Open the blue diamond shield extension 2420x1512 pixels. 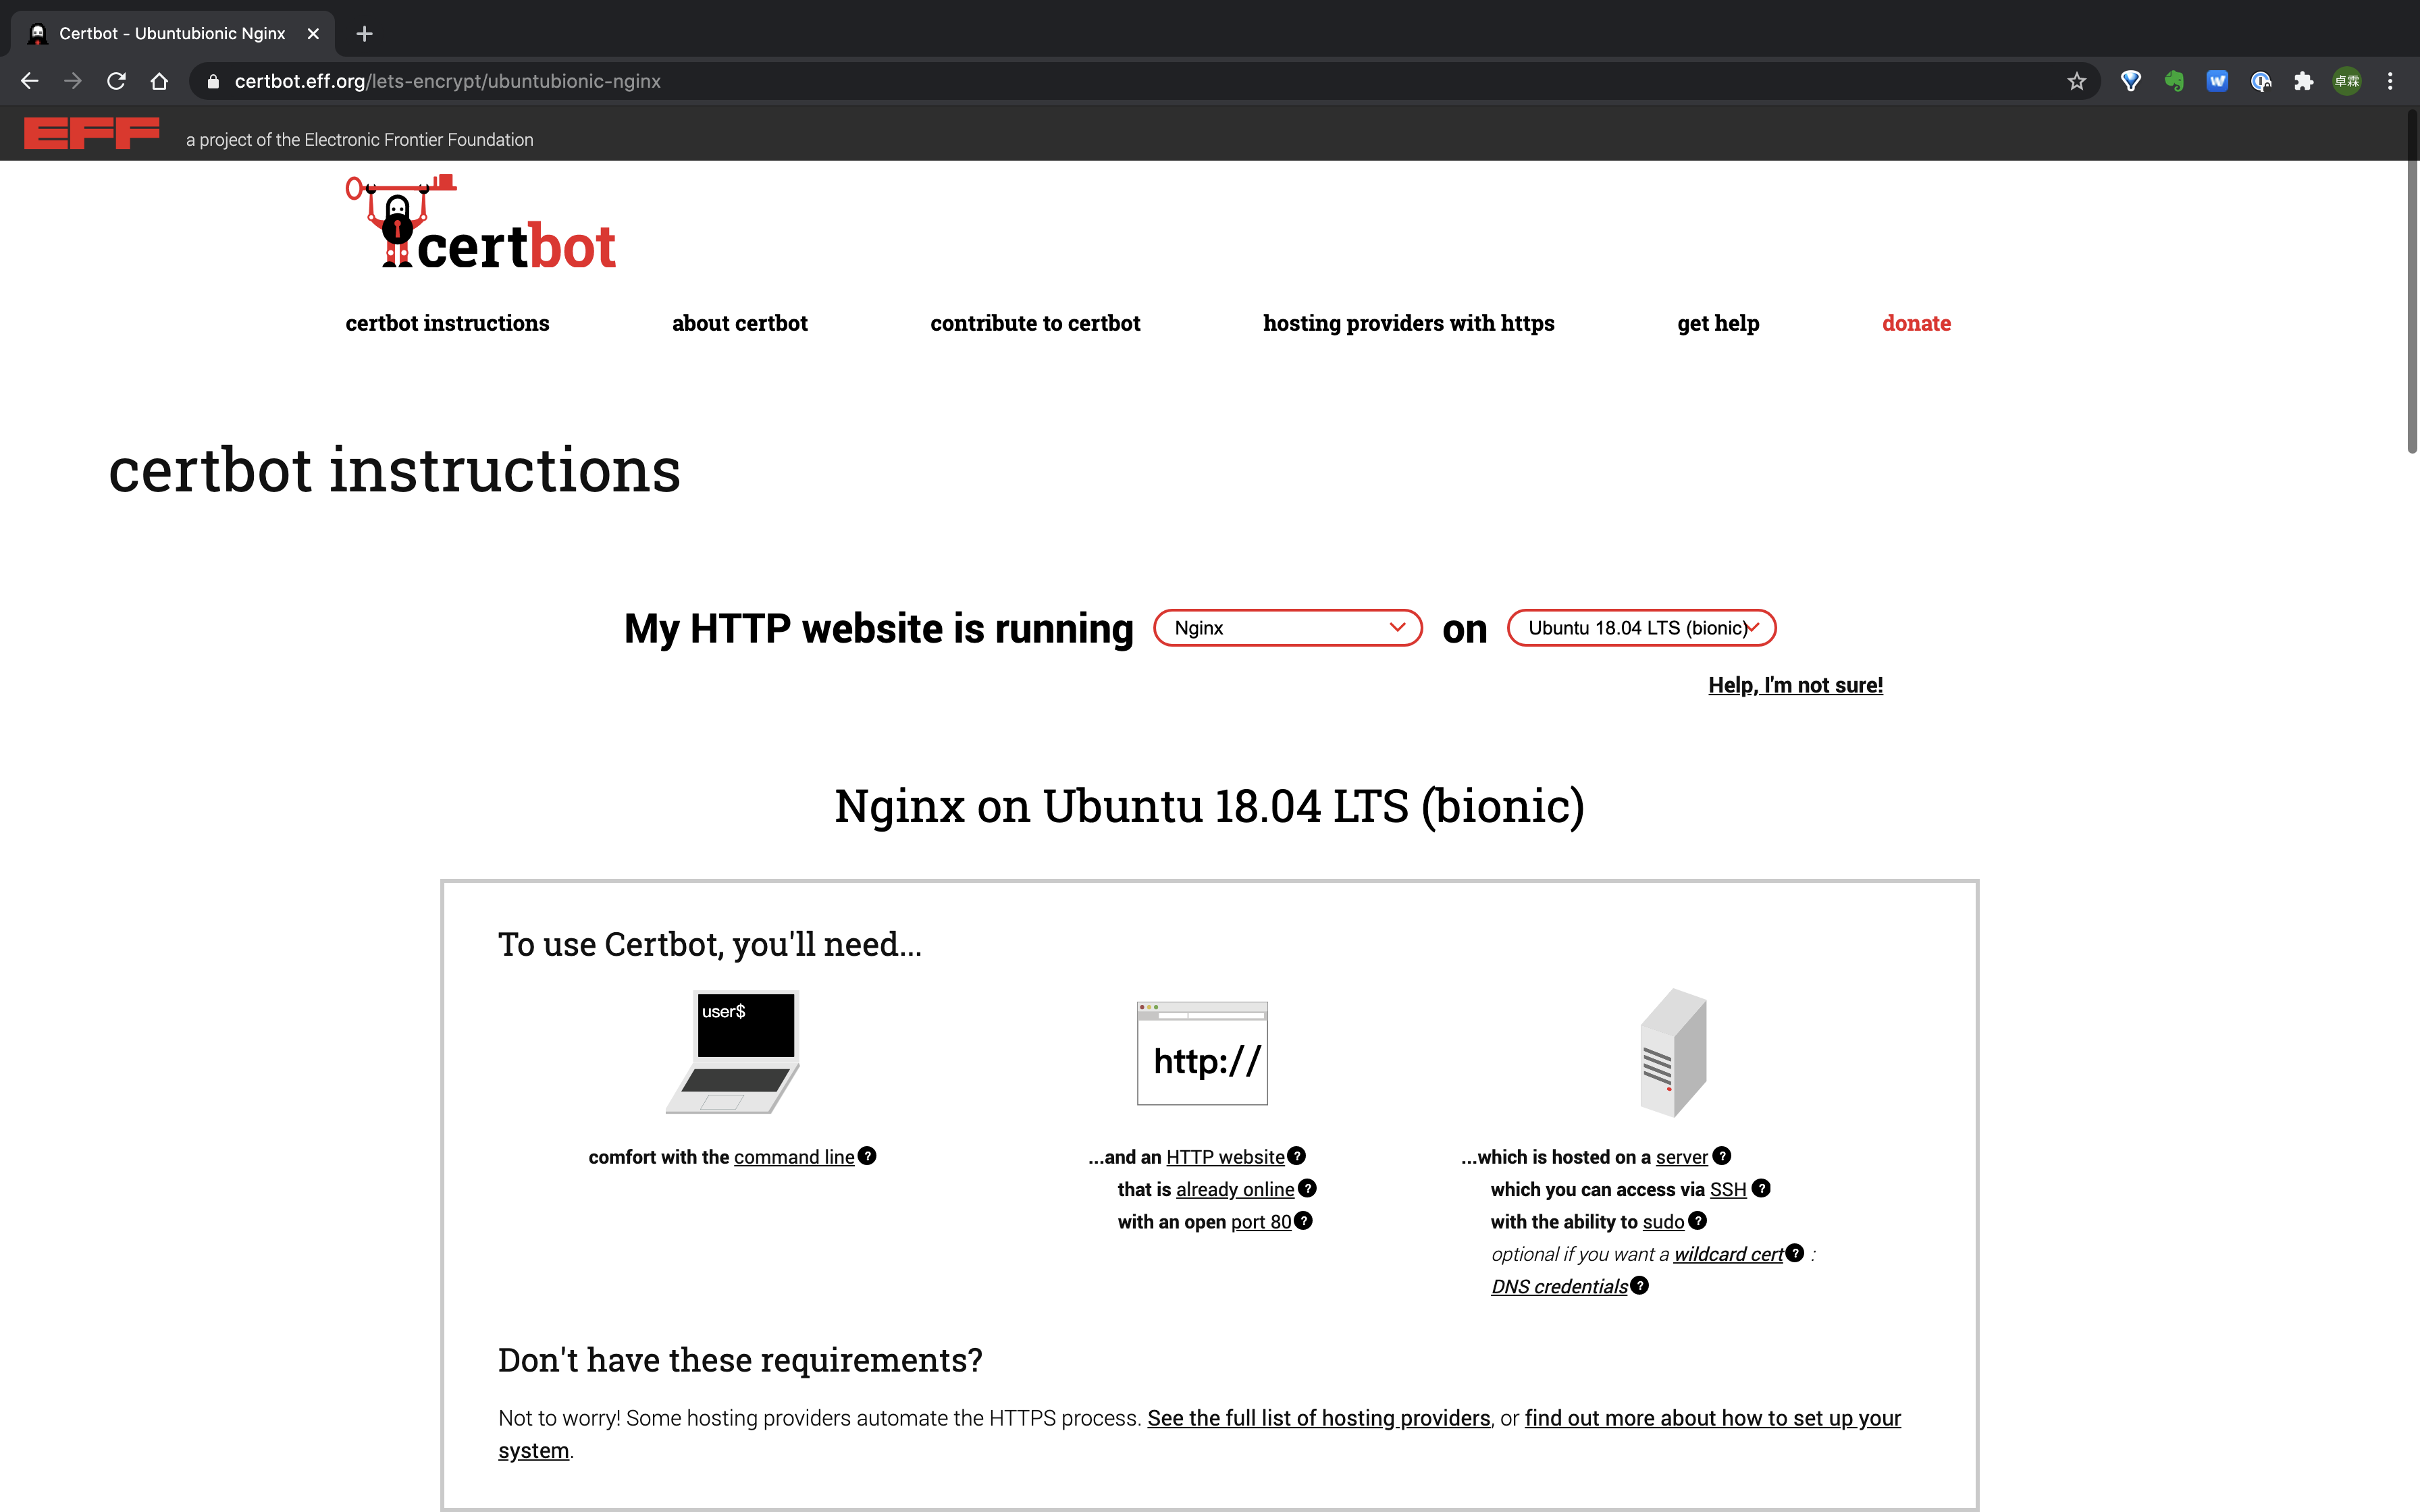pyautogui.click(x=2131, y=81)
